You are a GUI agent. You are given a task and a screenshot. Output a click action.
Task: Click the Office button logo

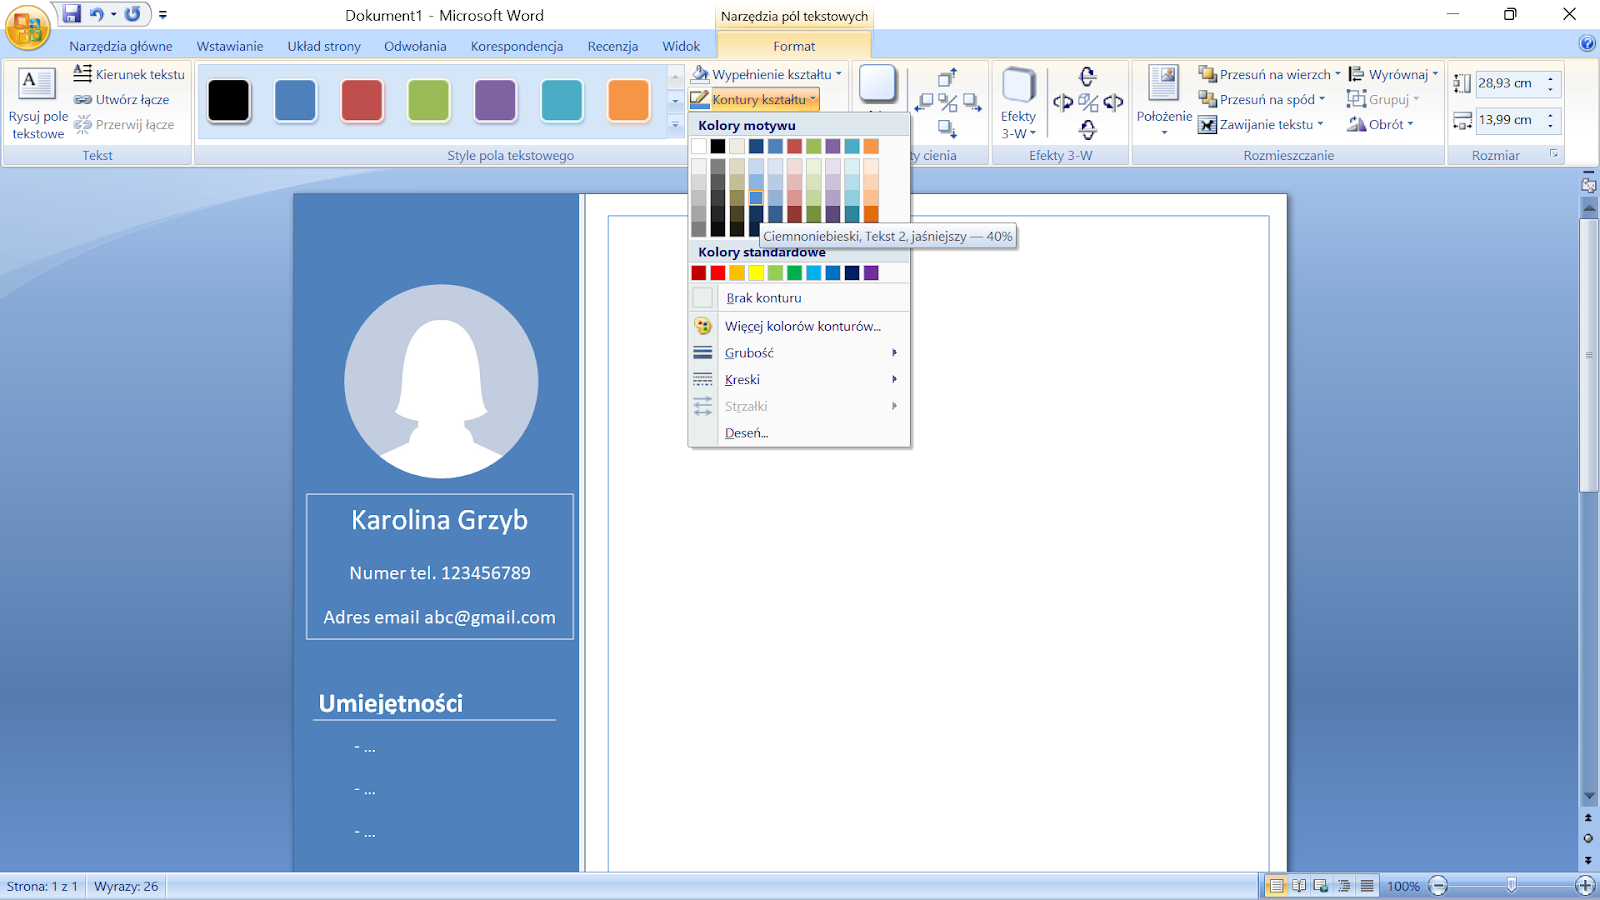click(27, 27)
